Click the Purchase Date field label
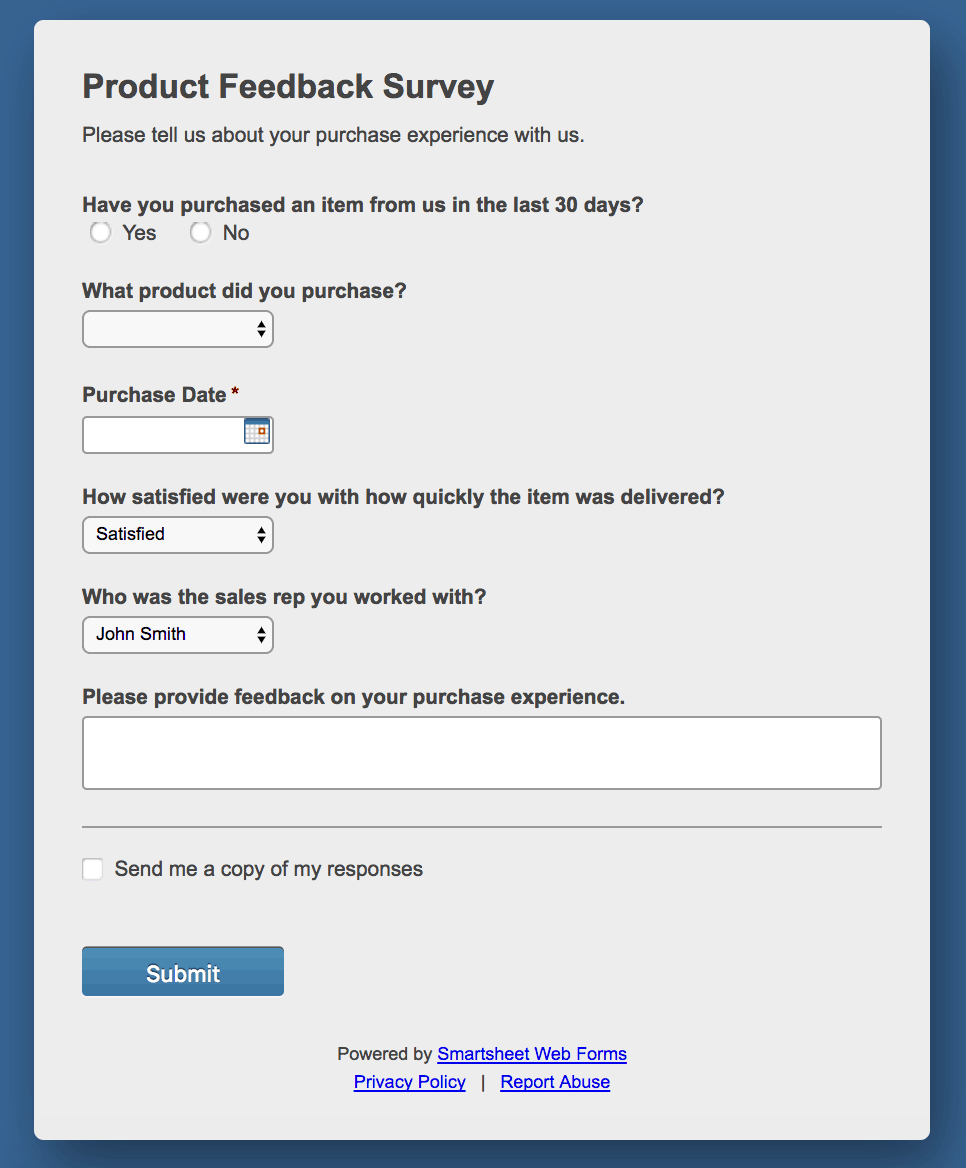 [154, 395]
